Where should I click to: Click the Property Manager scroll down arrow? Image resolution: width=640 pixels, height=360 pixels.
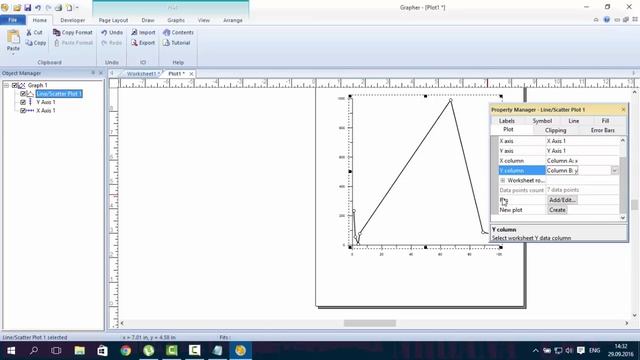[623, 218]
